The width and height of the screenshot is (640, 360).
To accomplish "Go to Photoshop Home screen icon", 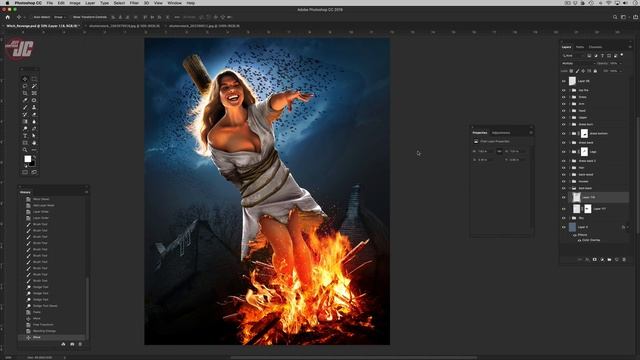I will [x=7, y=17].
